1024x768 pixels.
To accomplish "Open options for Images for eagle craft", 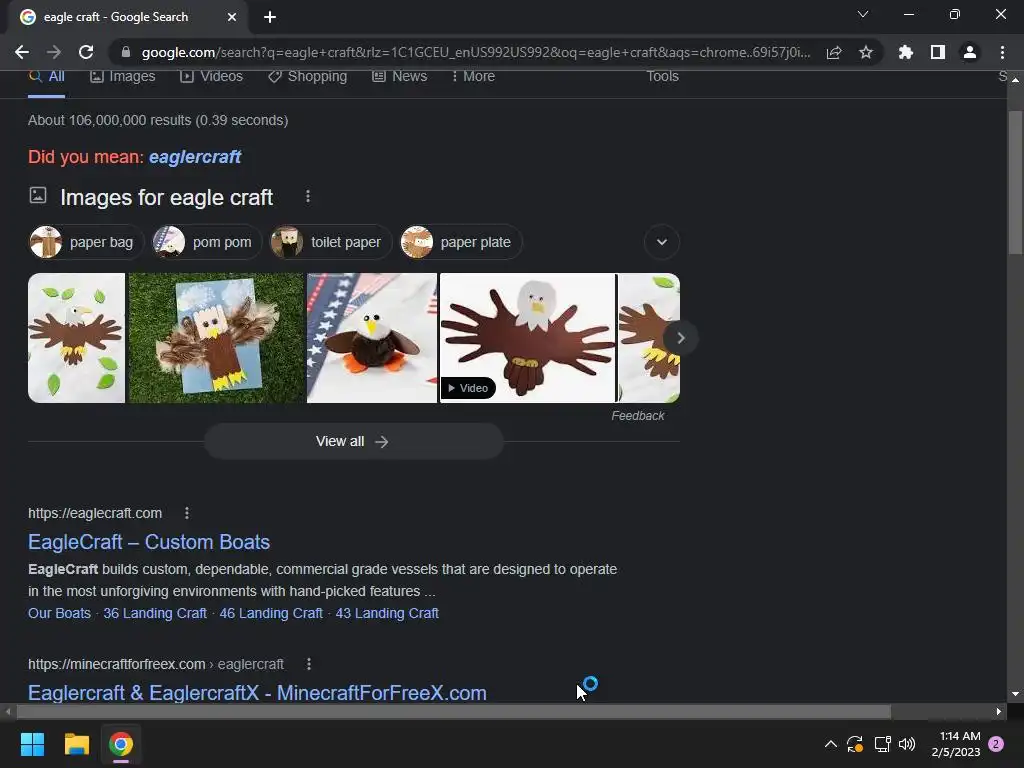I will coord(308,196).
